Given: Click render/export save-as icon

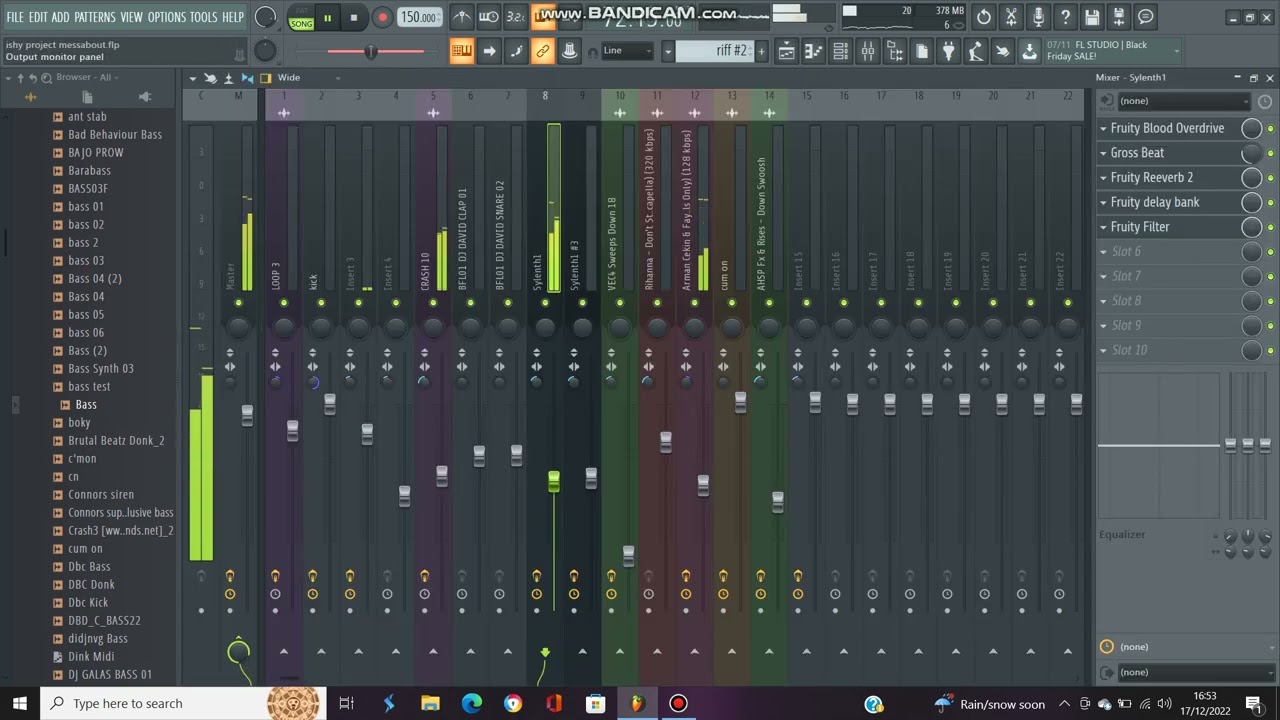Looking at the screenshot, I should [1119, 17].
